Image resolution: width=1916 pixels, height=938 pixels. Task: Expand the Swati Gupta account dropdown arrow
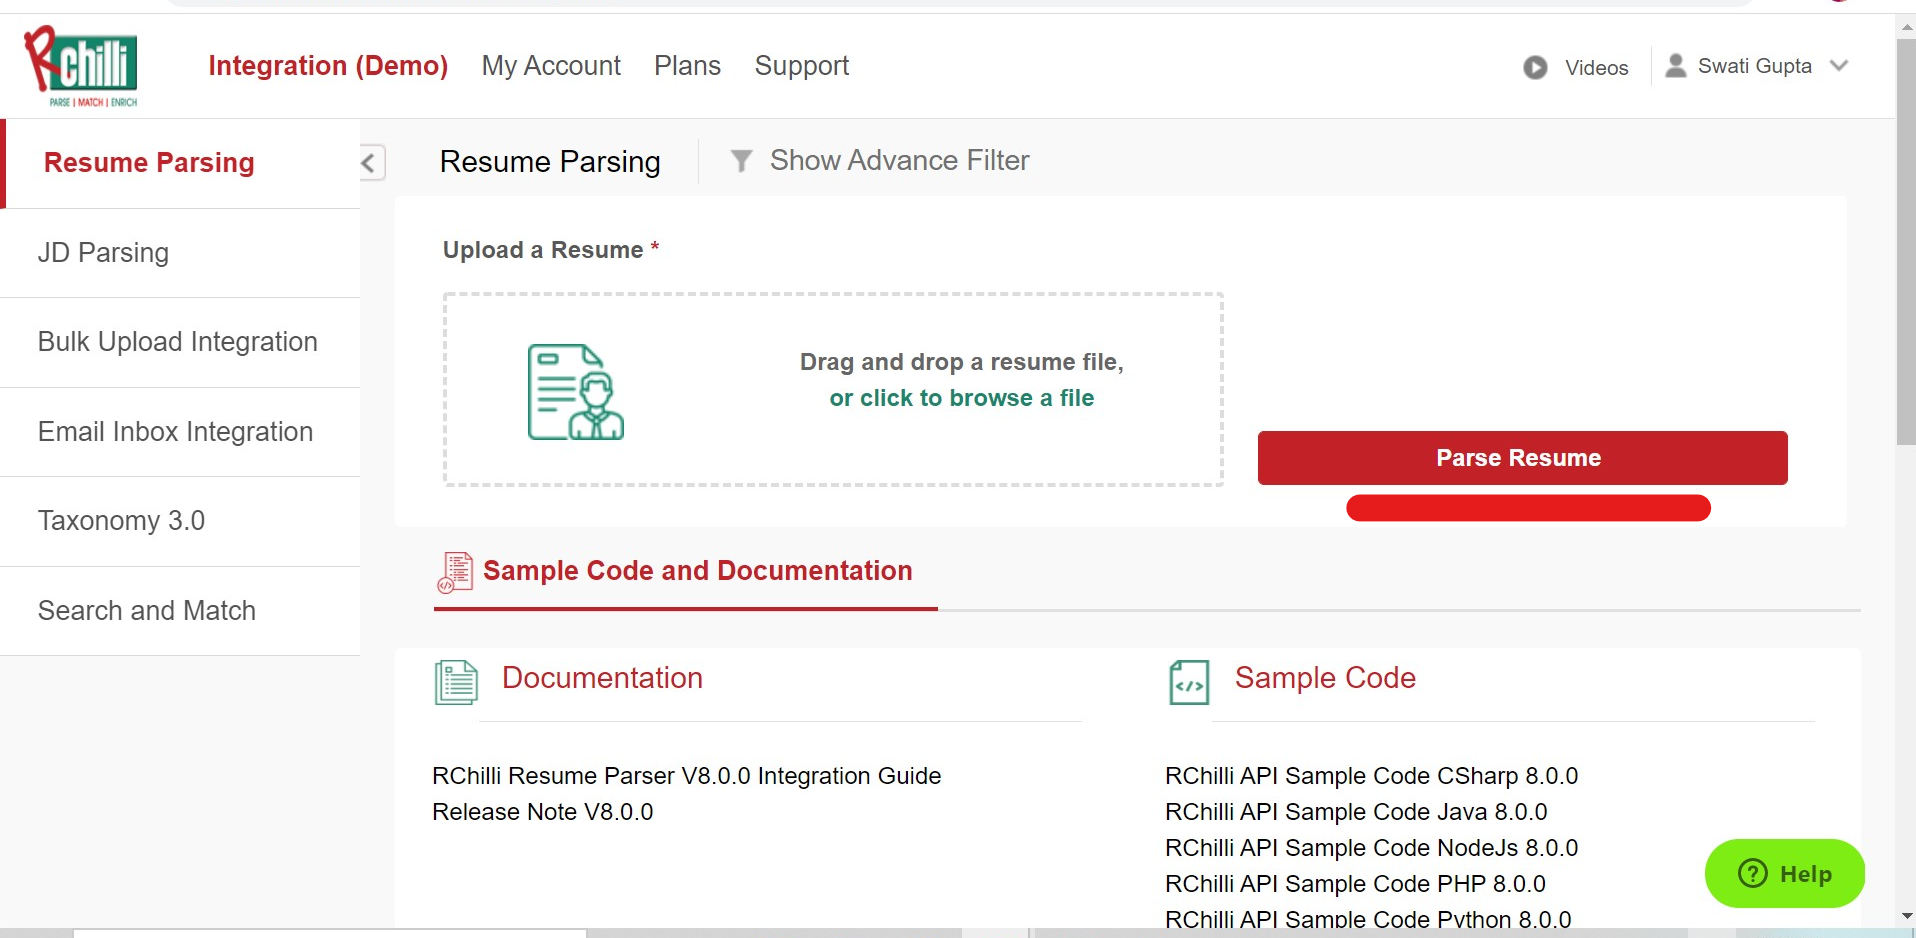tap(1839, 66)
